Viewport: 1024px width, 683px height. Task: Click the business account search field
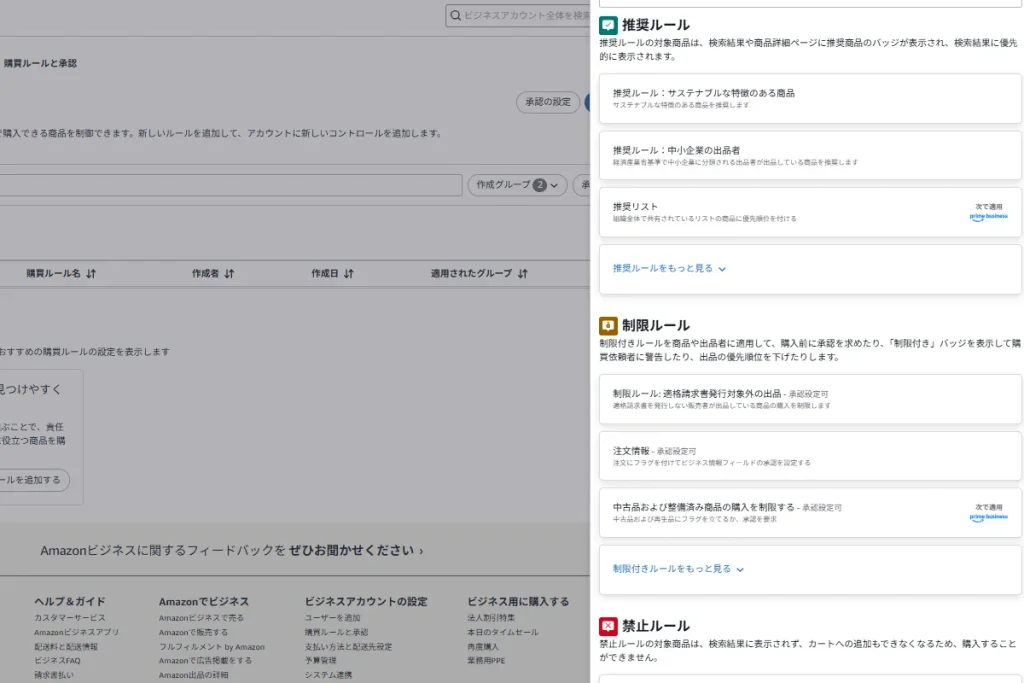click(518, 15)
